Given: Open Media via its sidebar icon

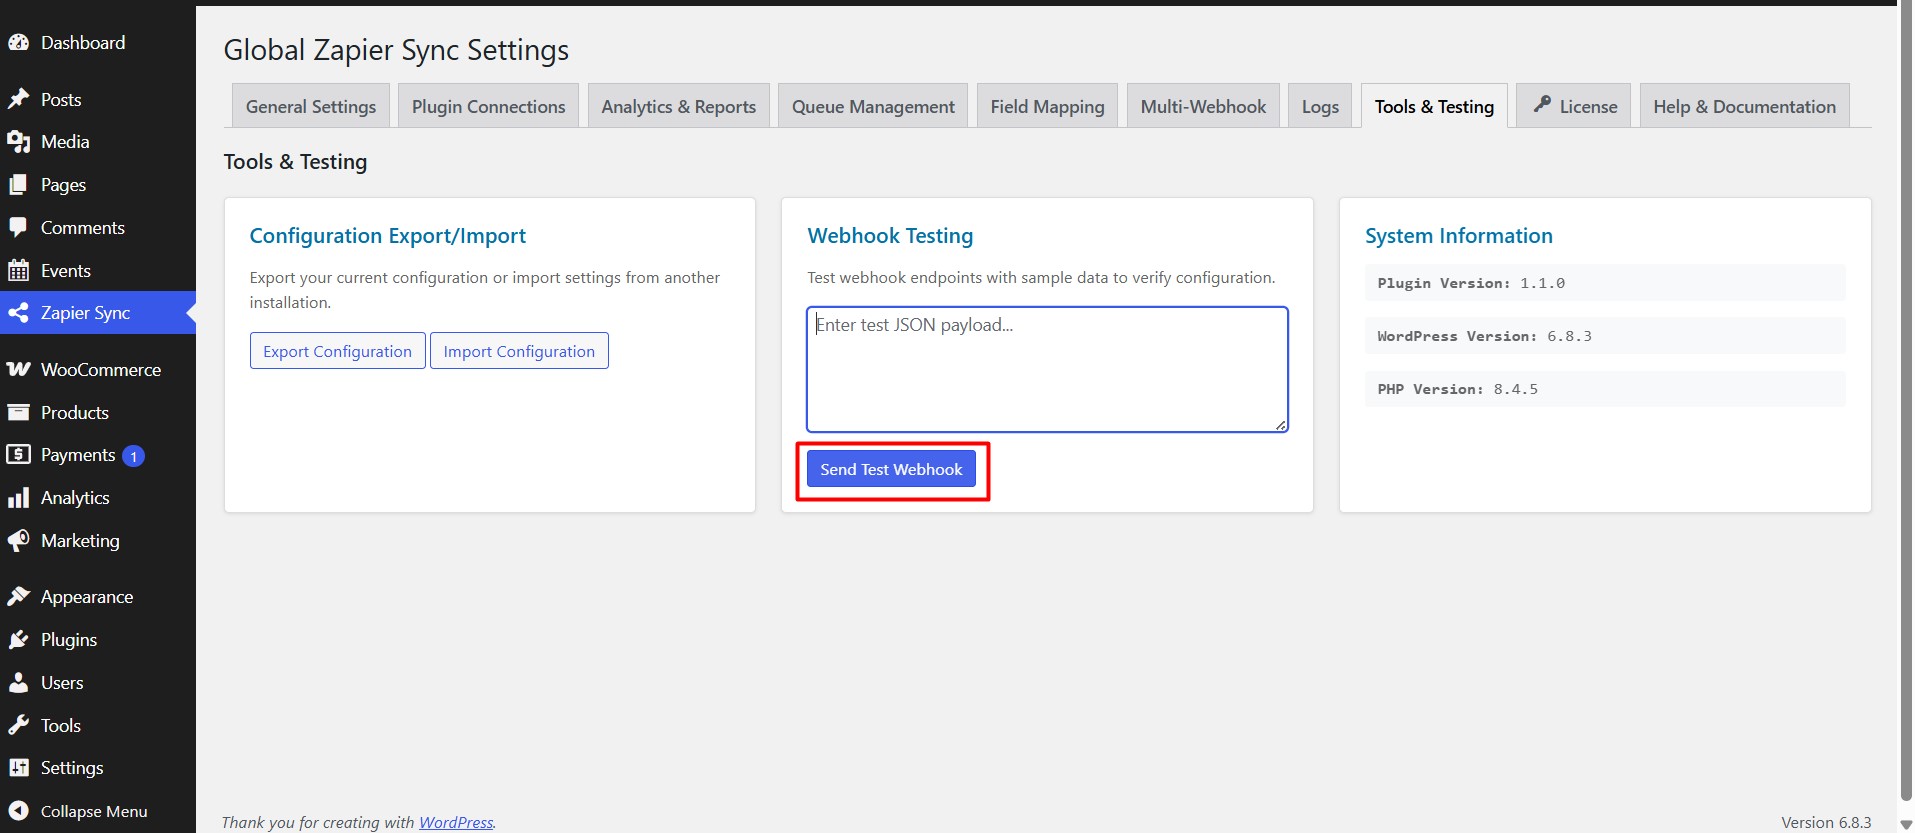Looking at the screenshot, I should point(18,142).
